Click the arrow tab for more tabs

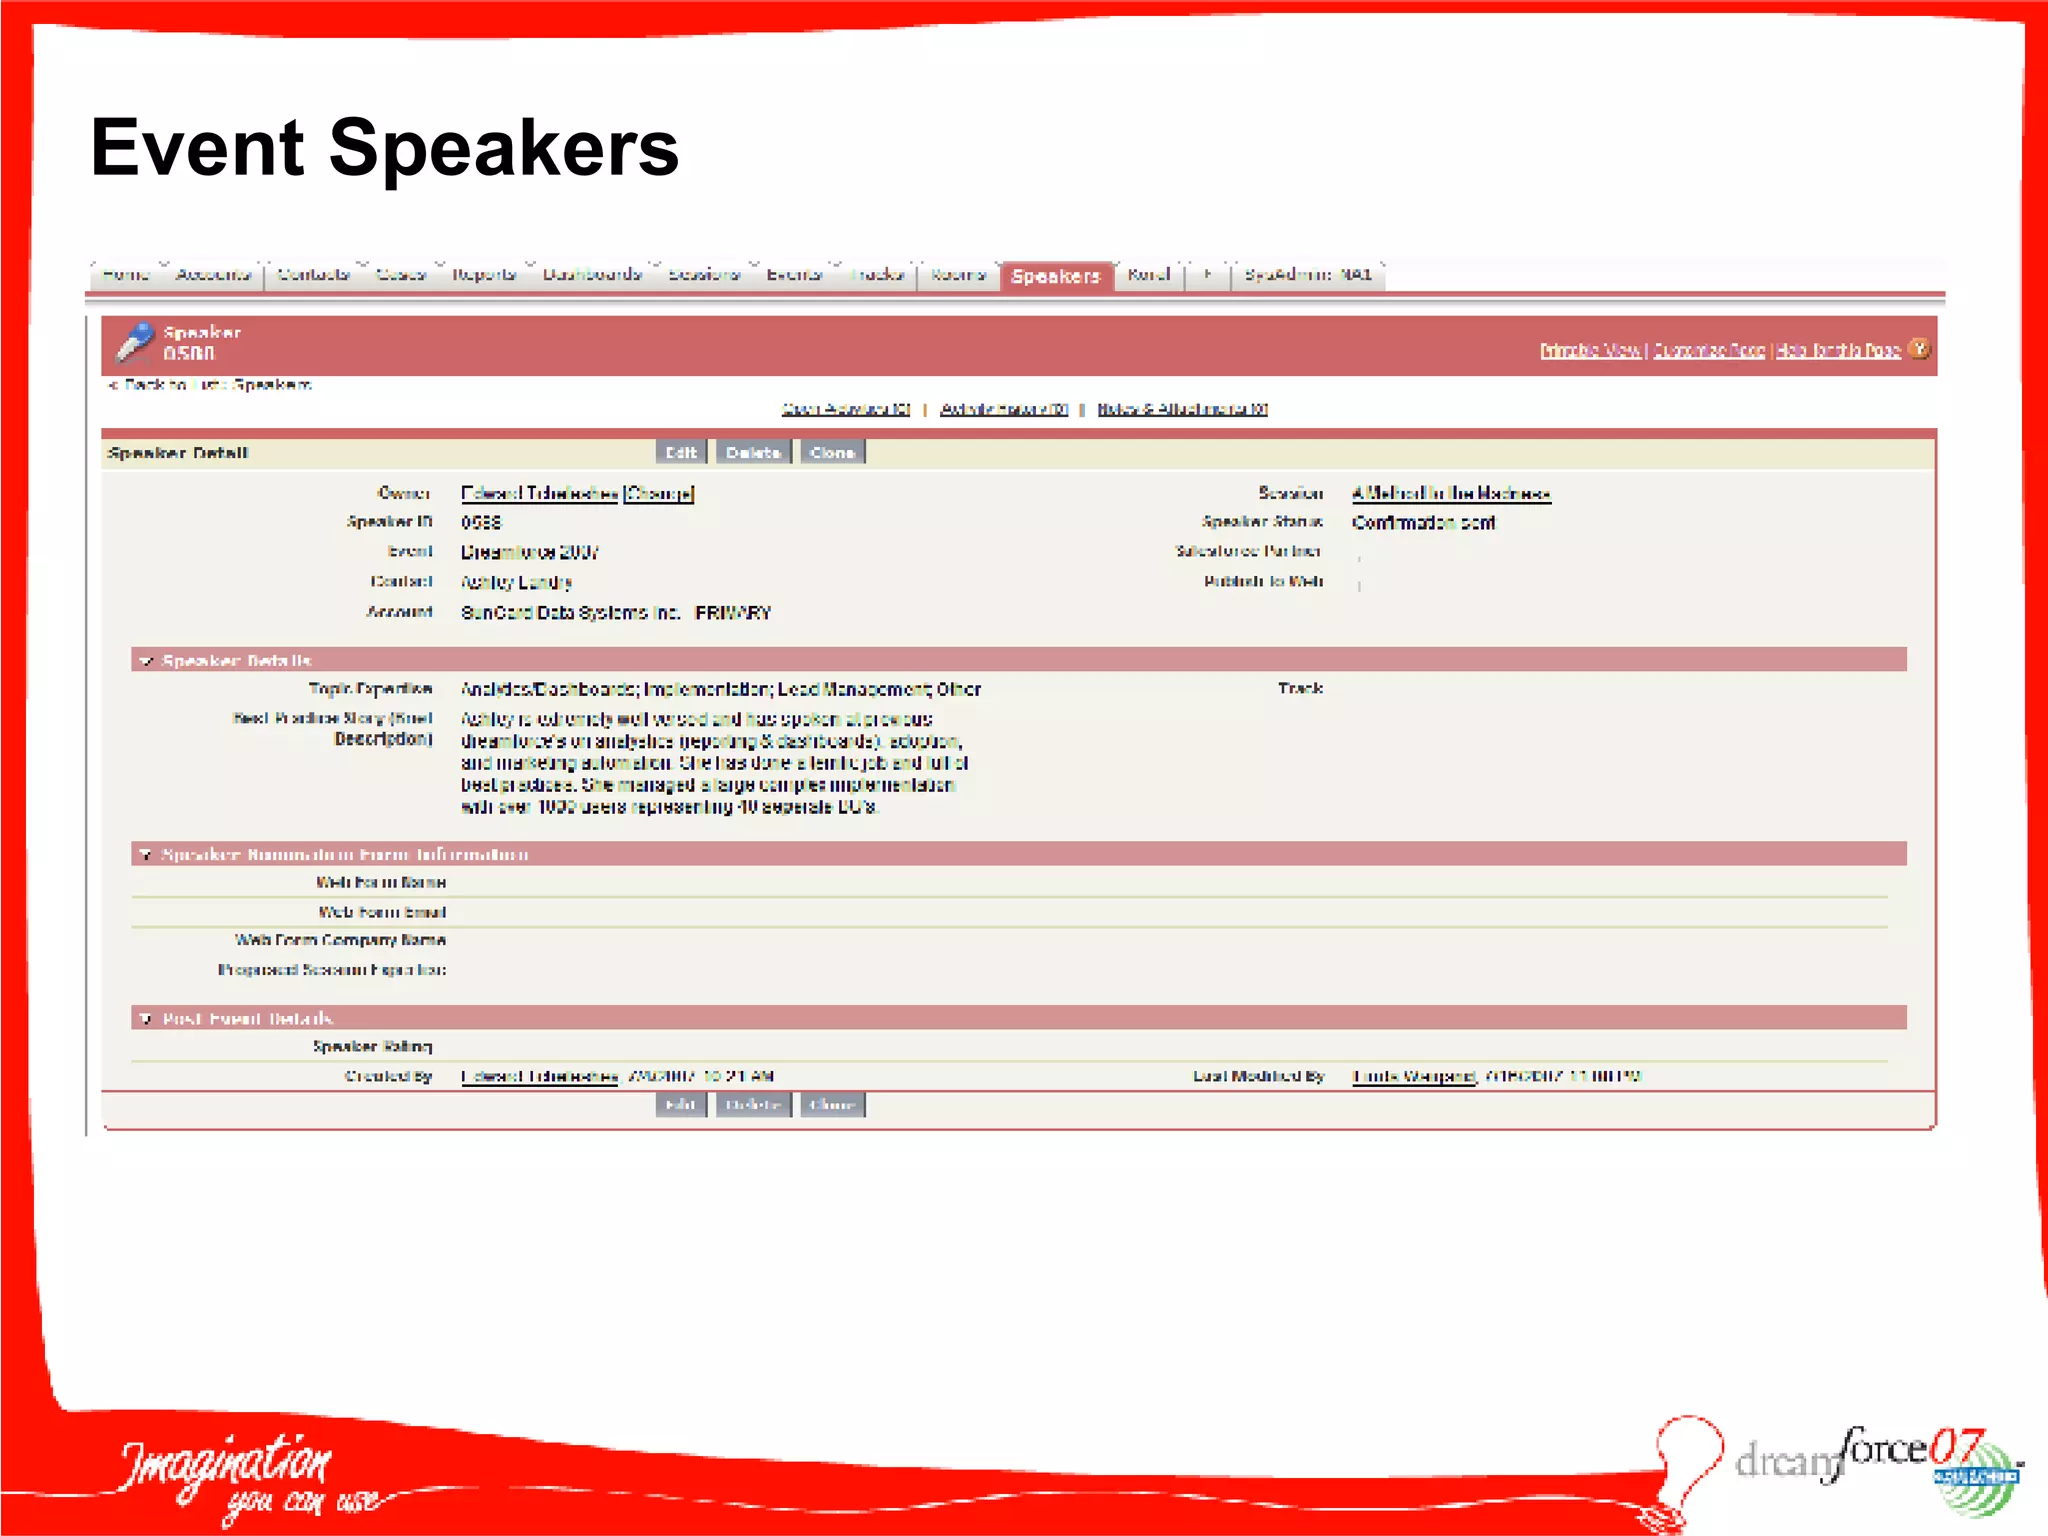(x=1209, y=275)
